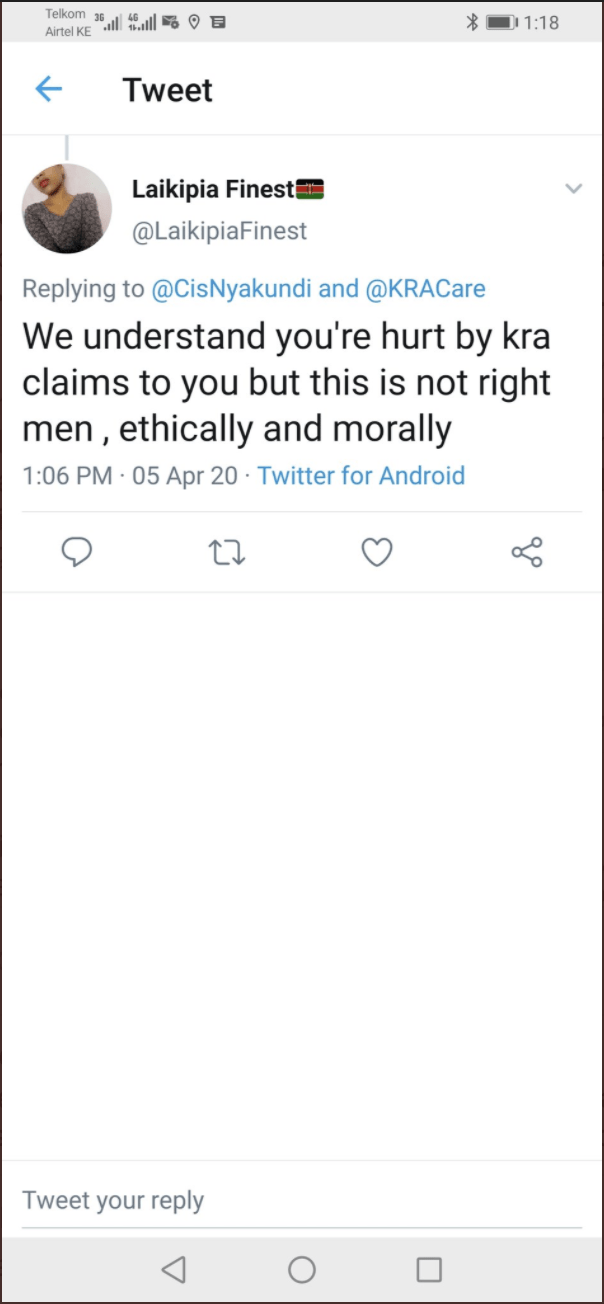Tap the battery indicator in status bar
This screenshot has width=604, height=1304.
point(500,22)
